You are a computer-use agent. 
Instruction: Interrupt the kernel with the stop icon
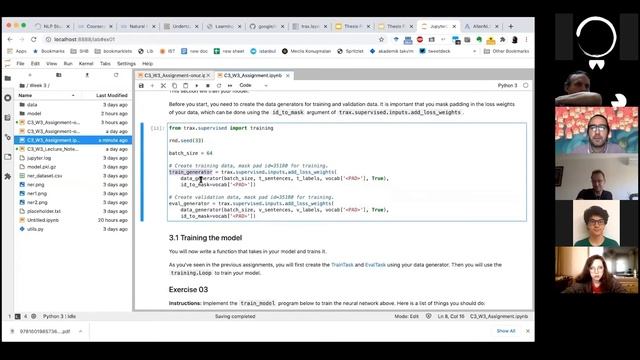pyautogui.click(x=208, y=86)
